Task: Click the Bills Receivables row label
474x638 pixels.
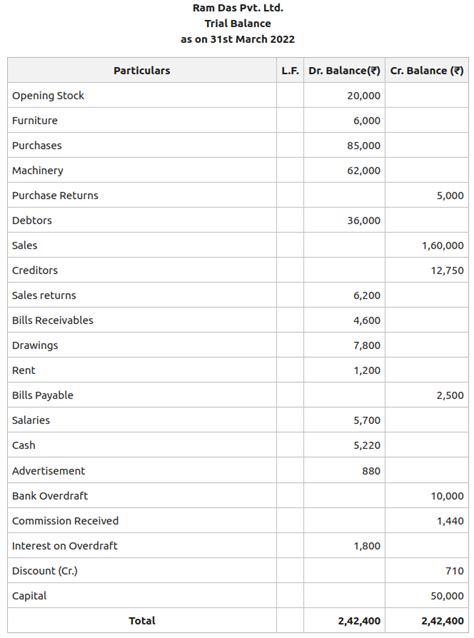Action: pos(52,320)
